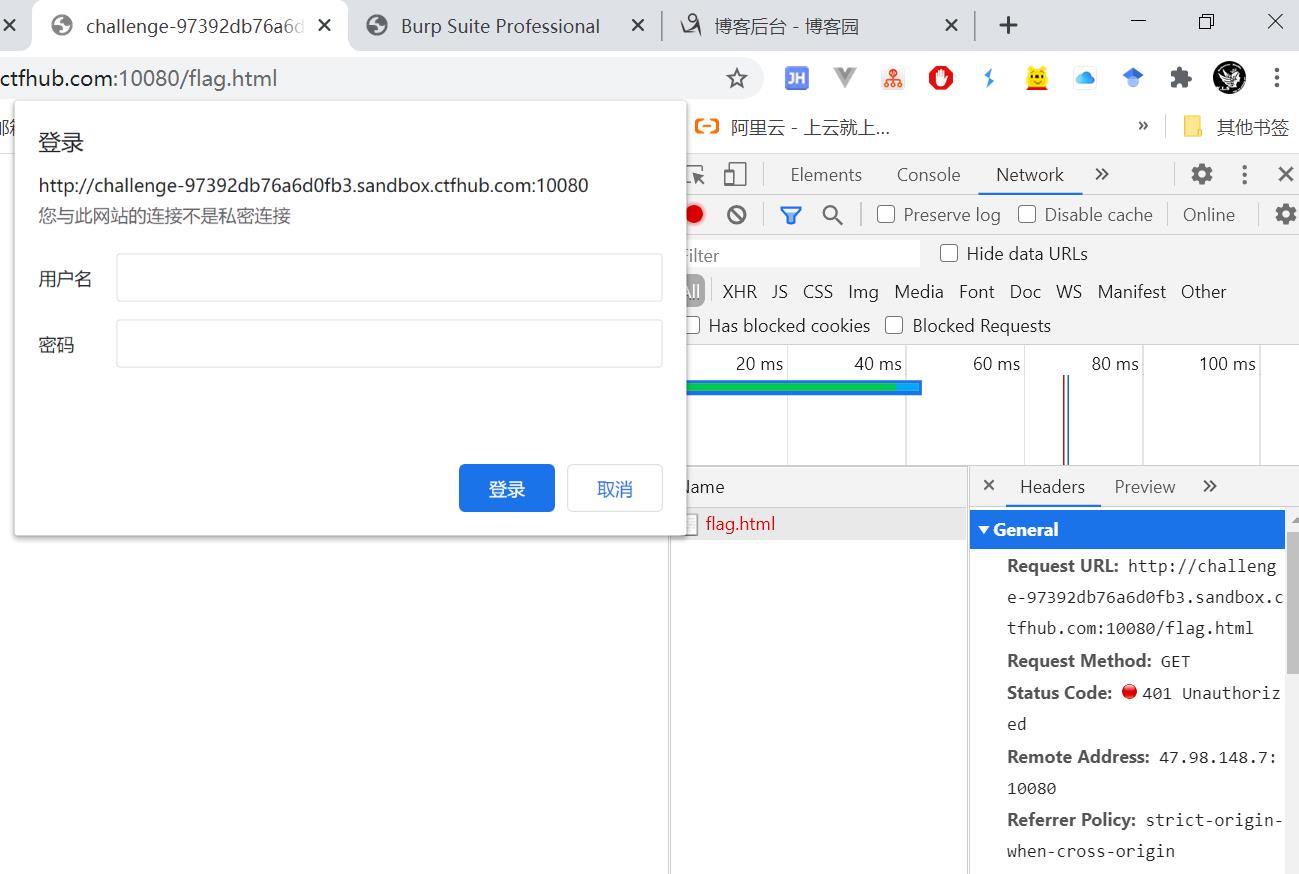This screenshot has height=874, width=1299.
Task: Toggle the network filter funnel
Action: click(791, 214)
